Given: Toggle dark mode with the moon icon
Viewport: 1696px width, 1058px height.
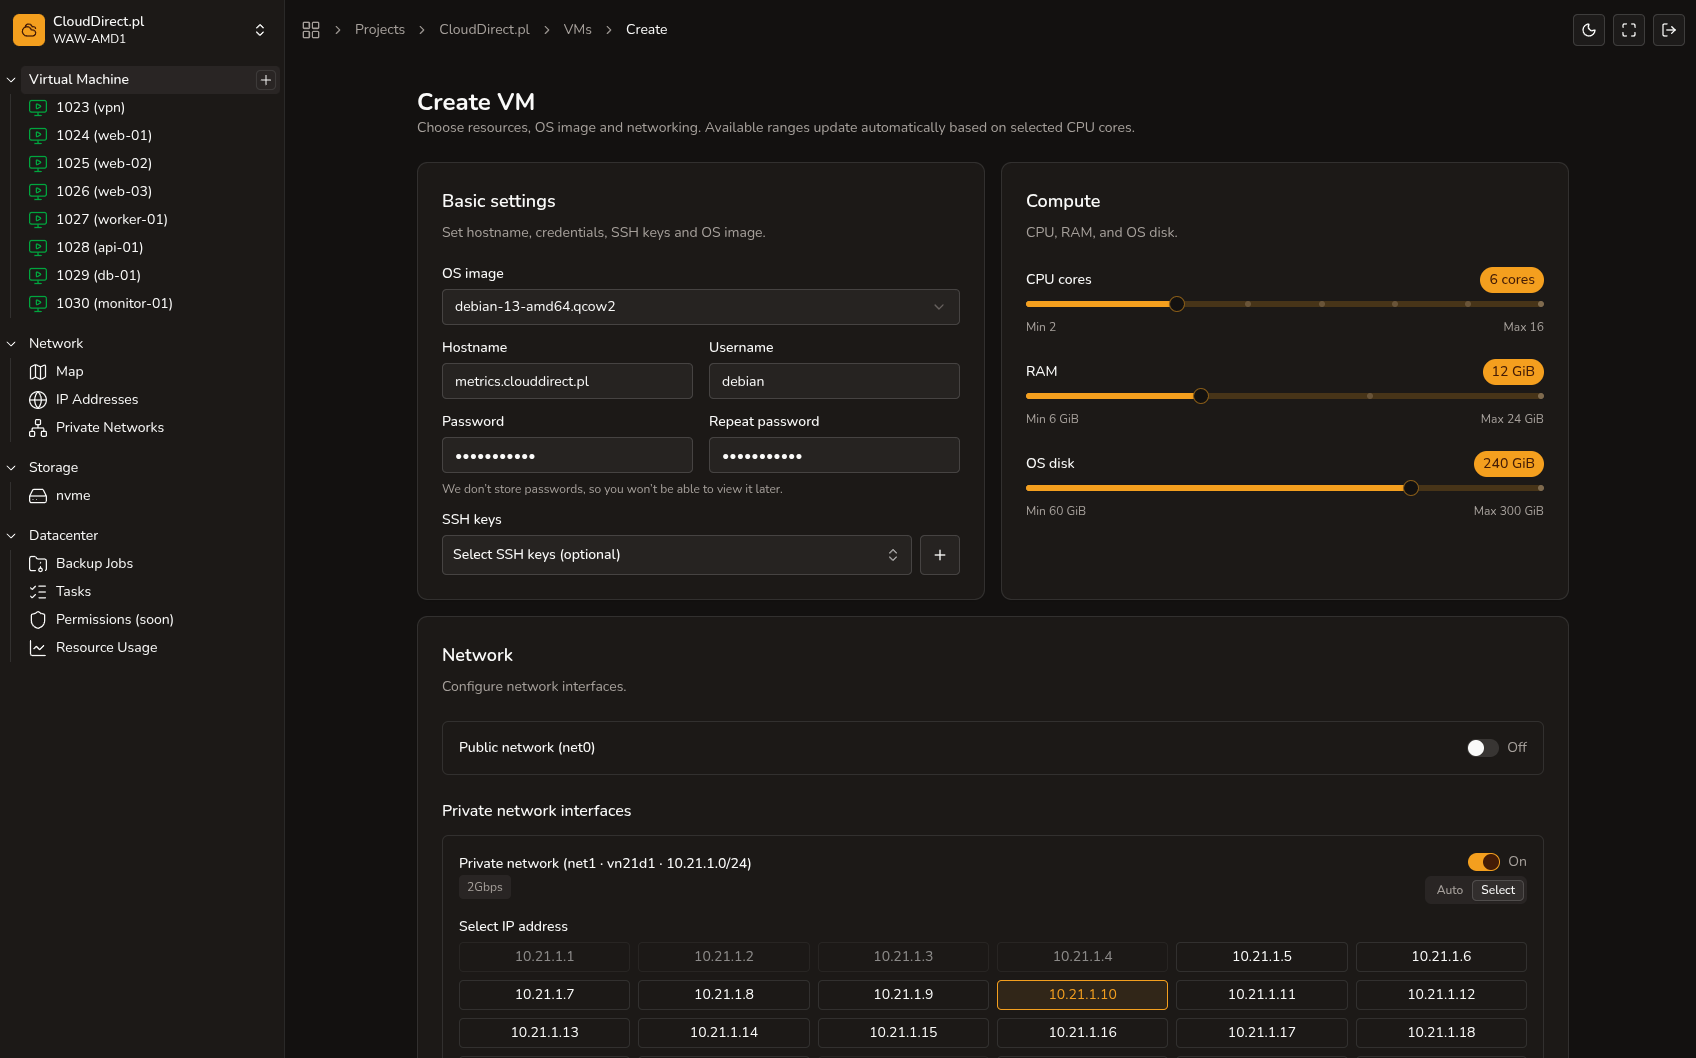Looking at the screenshot, I should (x=1589, y=30).
